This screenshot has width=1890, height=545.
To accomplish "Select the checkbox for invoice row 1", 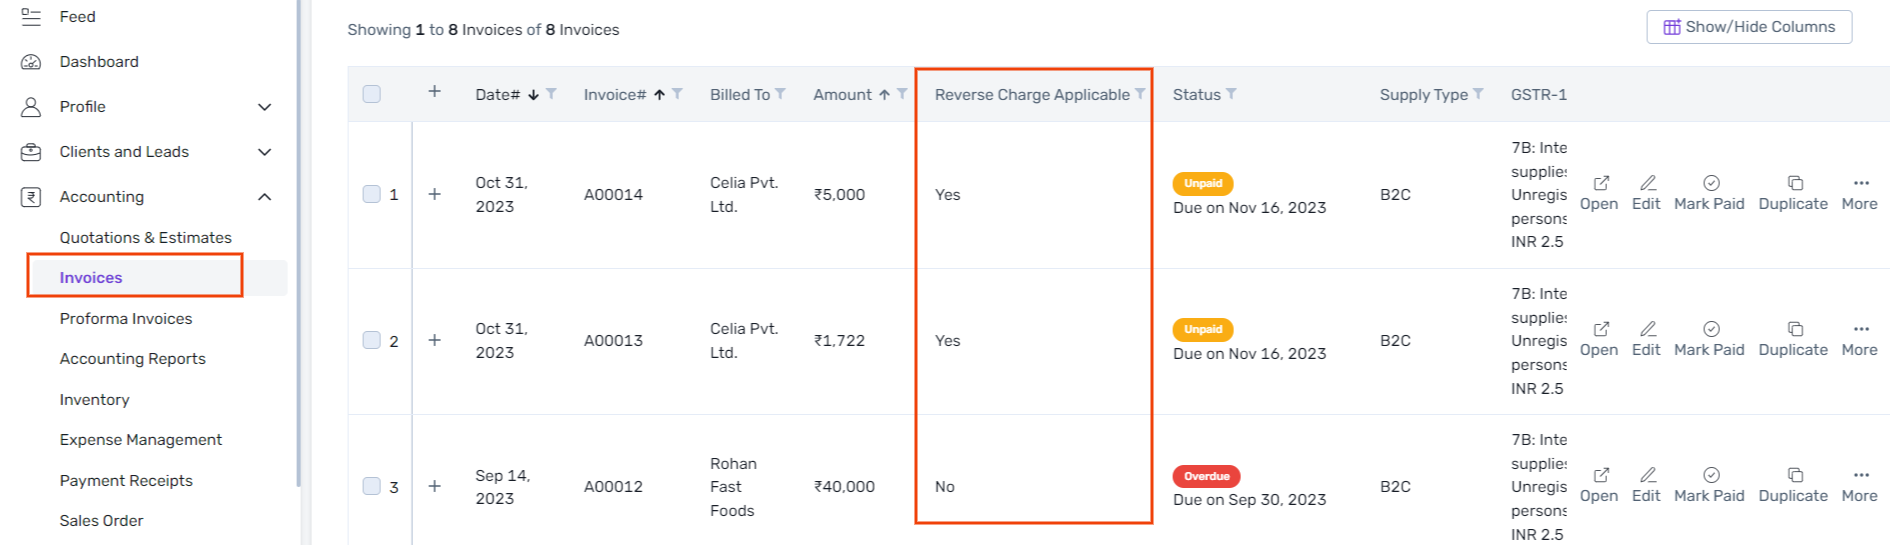I will pyautogui.click(x=372, y=194).
